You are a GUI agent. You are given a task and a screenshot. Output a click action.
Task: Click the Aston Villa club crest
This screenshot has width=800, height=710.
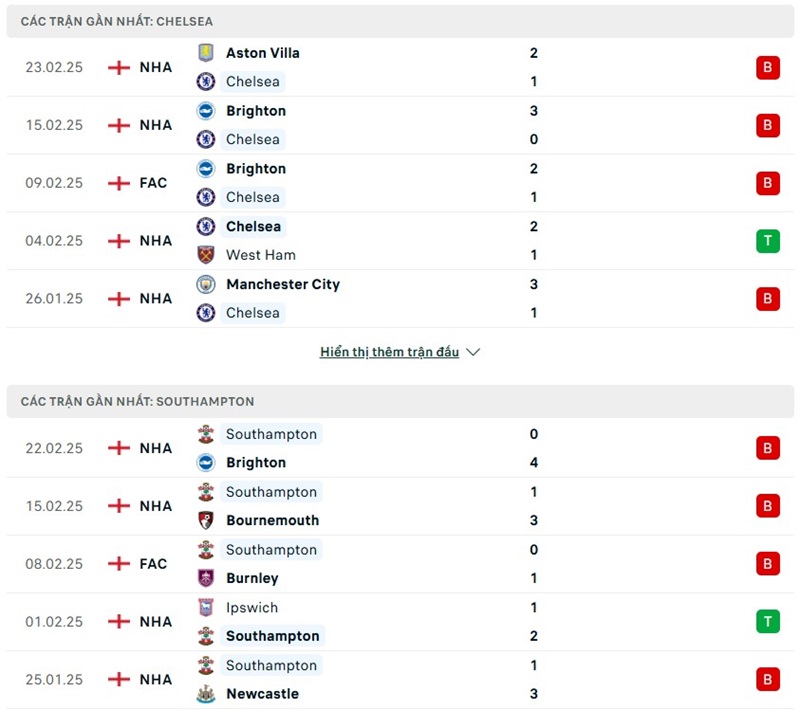point(206,53)
